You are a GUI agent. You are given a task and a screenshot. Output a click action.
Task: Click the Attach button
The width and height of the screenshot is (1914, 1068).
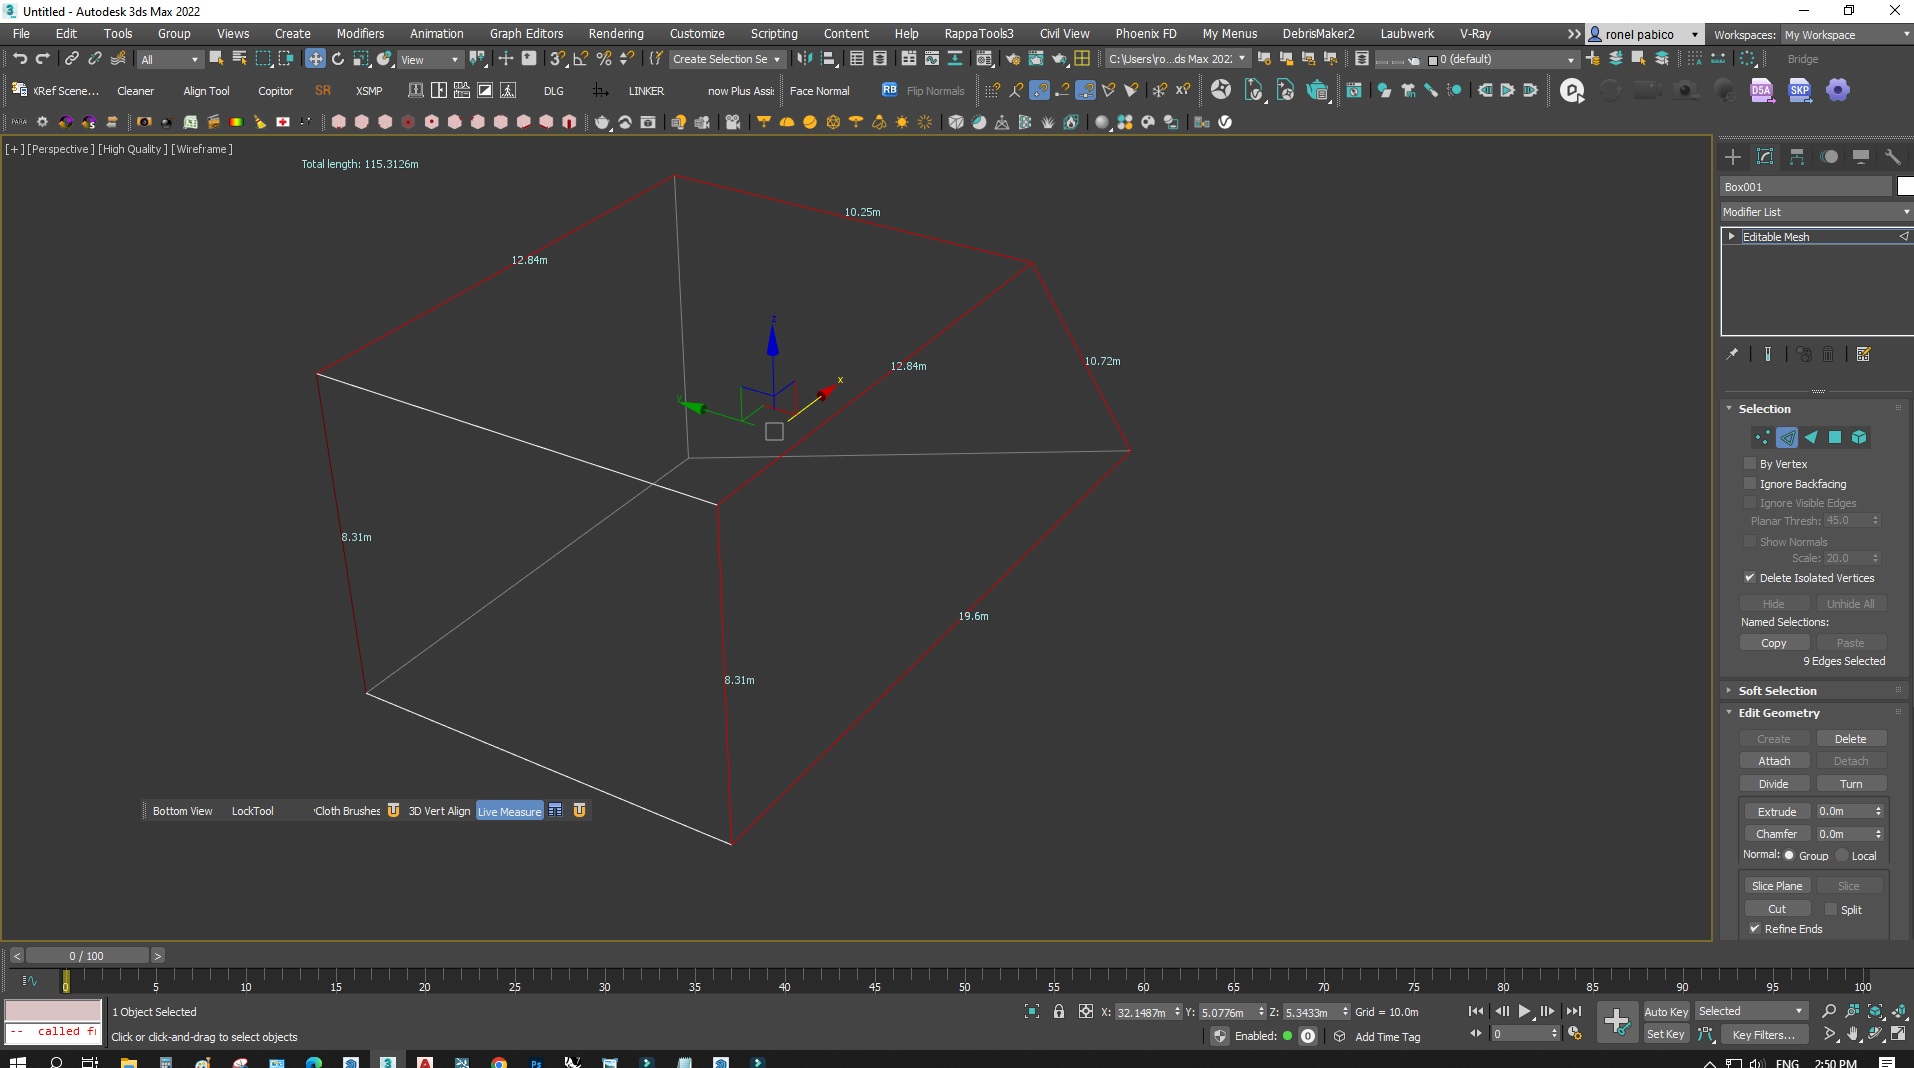(x=1775, y=760)
